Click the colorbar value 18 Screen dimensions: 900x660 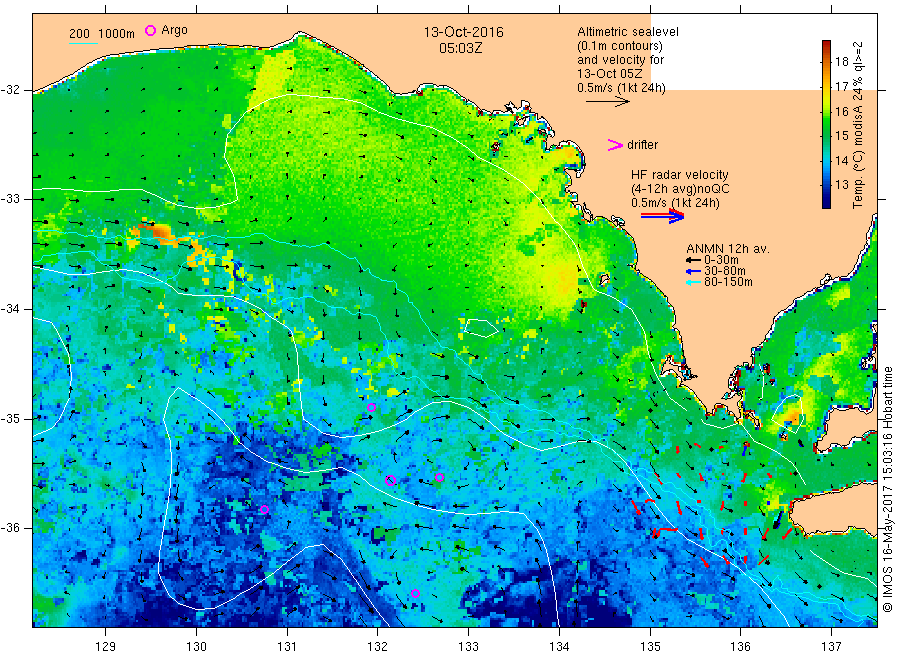(x=841, y=62)
